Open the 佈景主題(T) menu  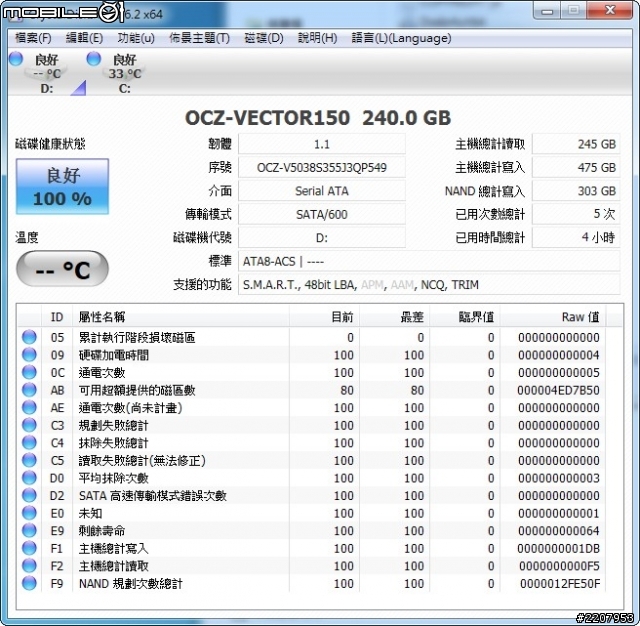(x=199, y=38)
